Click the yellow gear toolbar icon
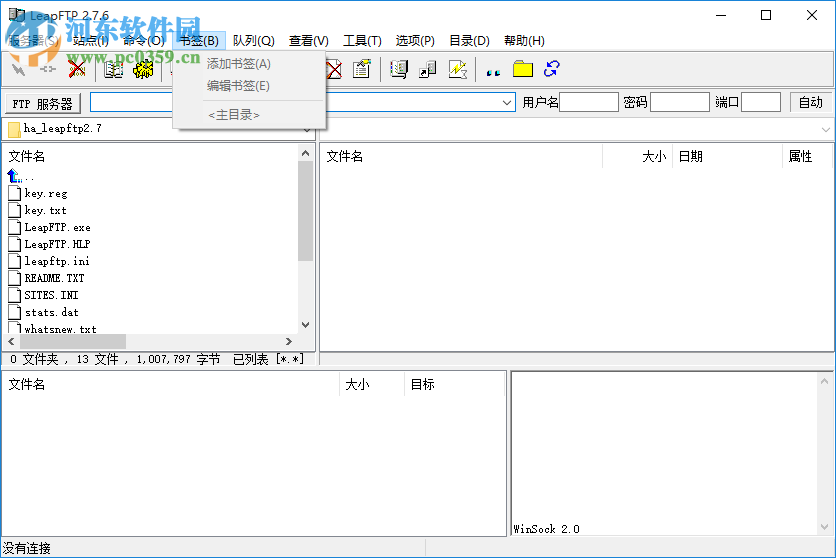The height and width of the screenshot is (558, 836). 143,69
